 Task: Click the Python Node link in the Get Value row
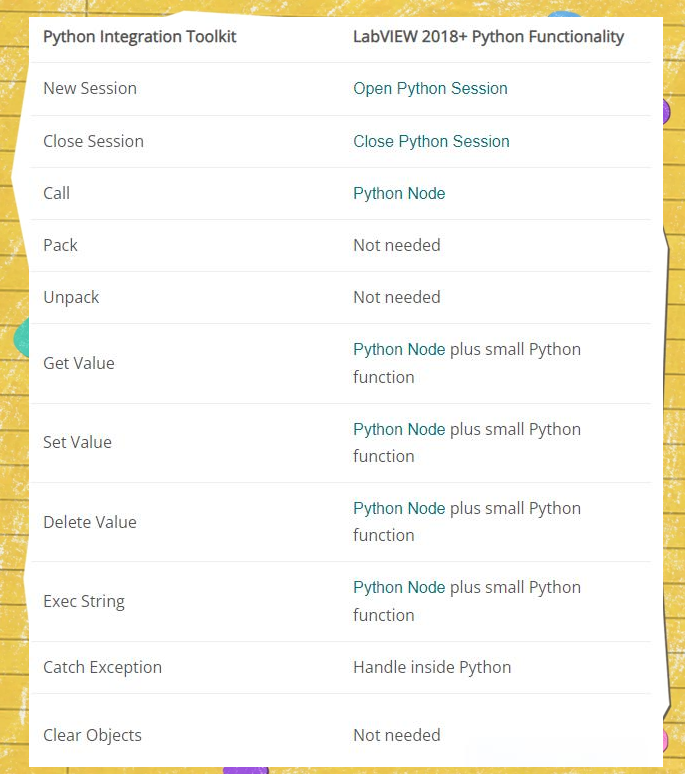[399, 350]
